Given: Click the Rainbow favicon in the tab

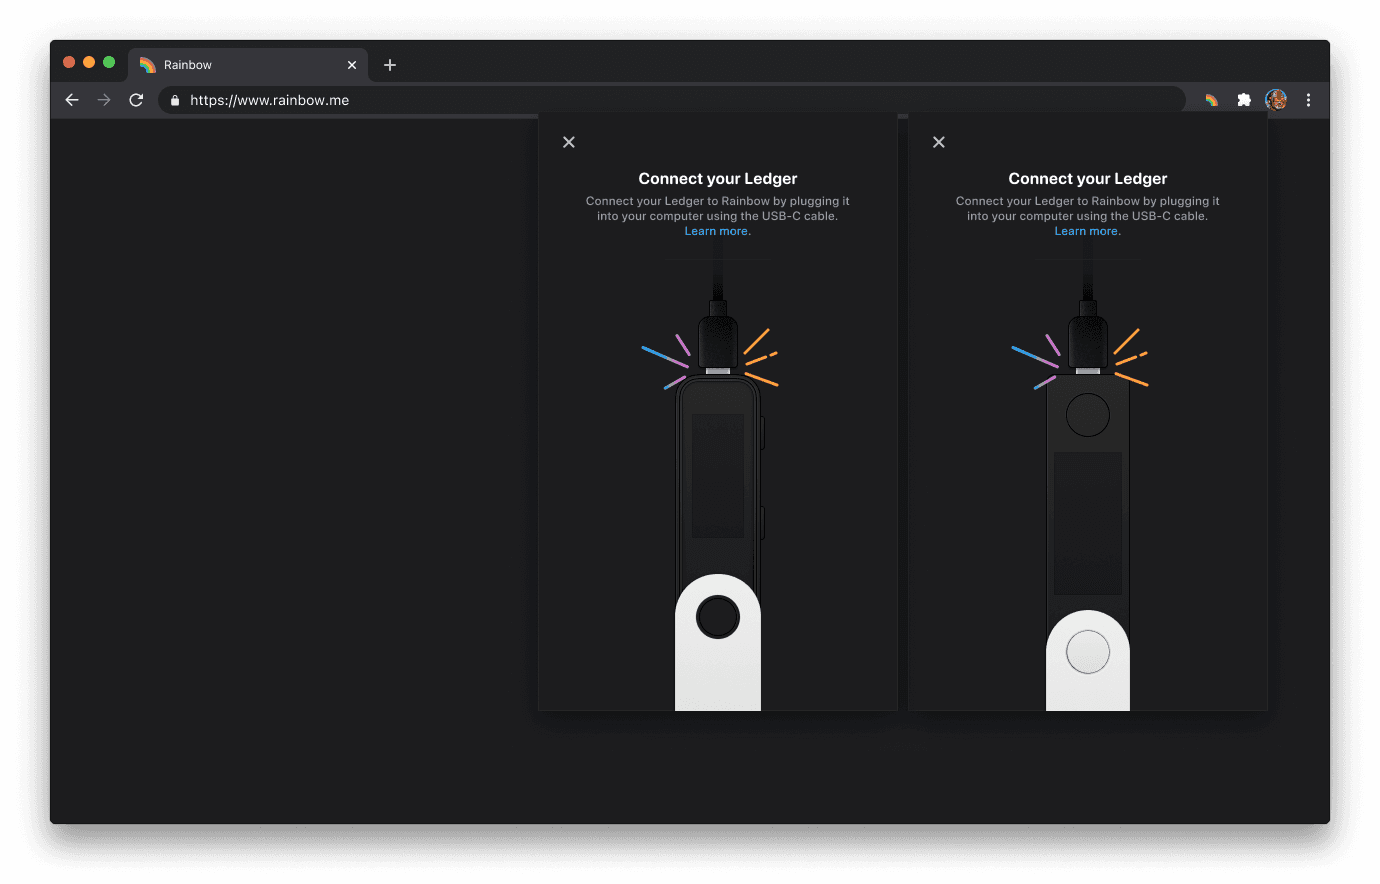Looking at the screenshot, I should click(x=148, y=65).
